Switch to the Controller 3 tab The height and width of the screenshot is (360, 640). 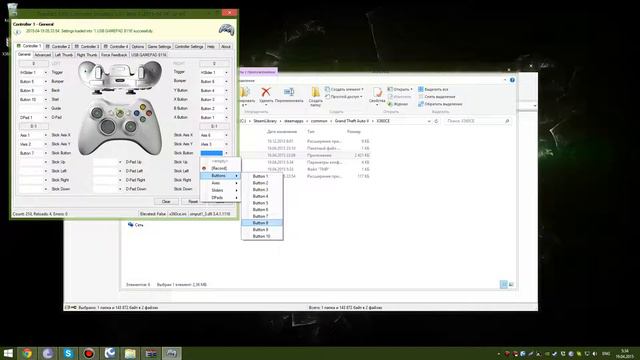[x=87, y=47]
